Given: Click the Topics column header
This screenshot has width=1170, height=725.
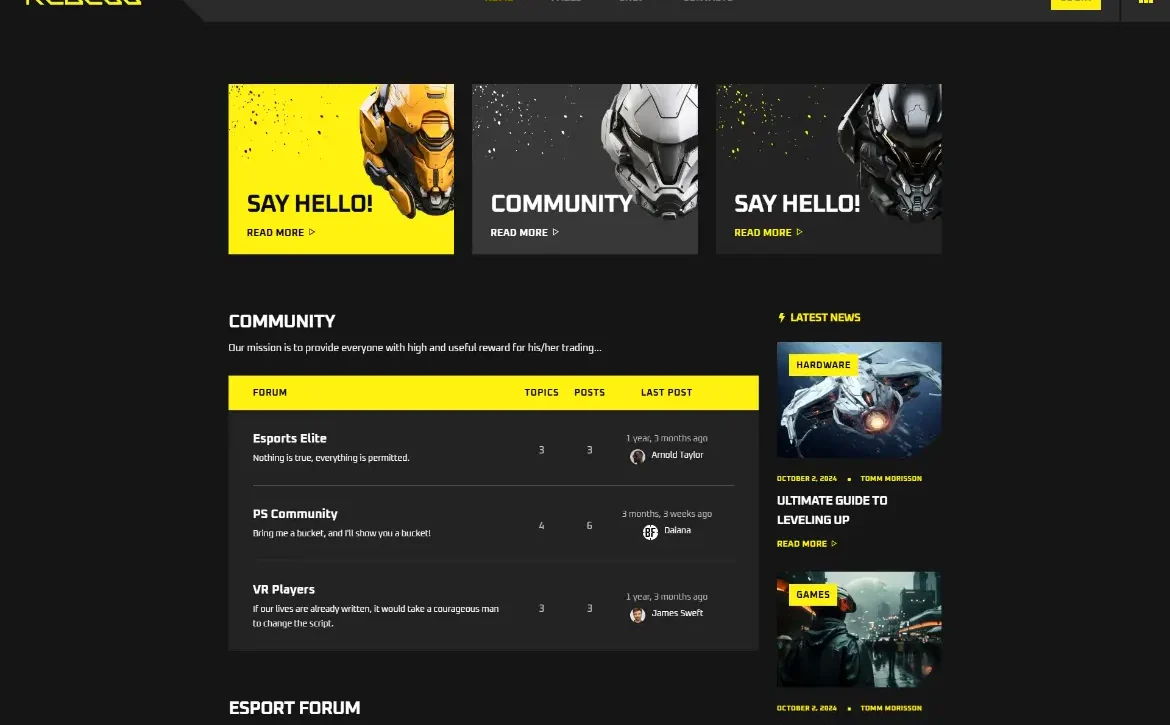Looking at the screenshot, I should coord(542,392).
